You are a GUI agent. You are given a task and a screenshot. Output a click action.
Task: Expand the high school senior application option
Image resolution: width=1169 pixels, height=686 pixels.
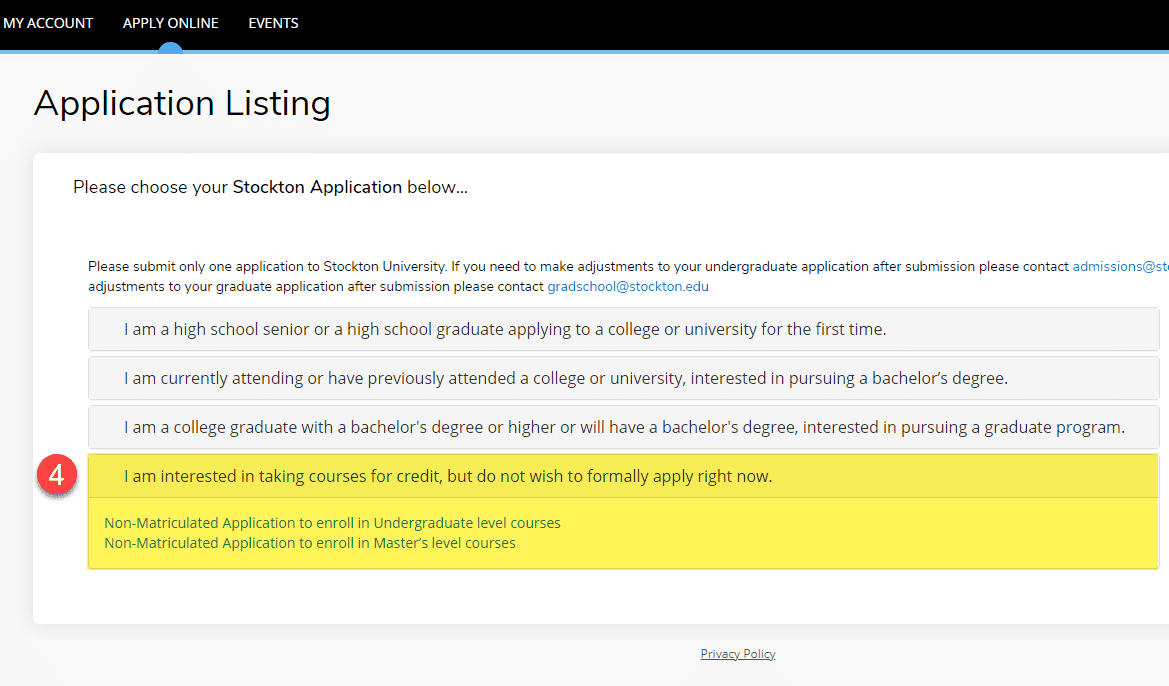tap(623, 329)
